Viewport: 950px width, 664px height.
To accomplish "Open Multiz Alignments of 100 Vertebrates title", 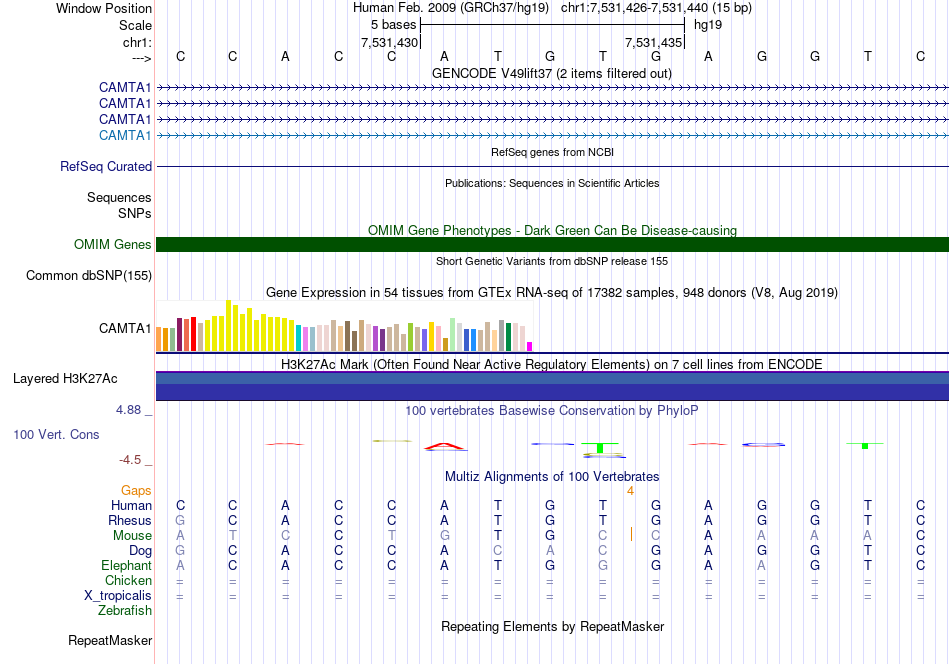I will pyautogui.click(x=552, y=476).
